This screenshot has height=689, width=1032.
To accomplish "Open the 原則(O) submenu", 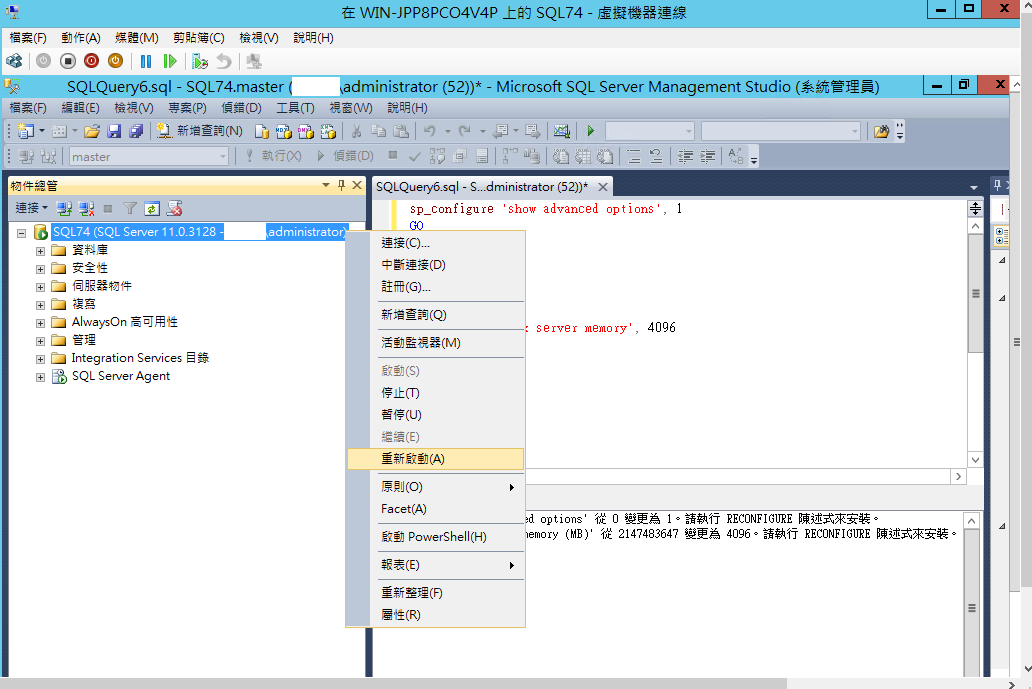I will click(x=435, y=487).
